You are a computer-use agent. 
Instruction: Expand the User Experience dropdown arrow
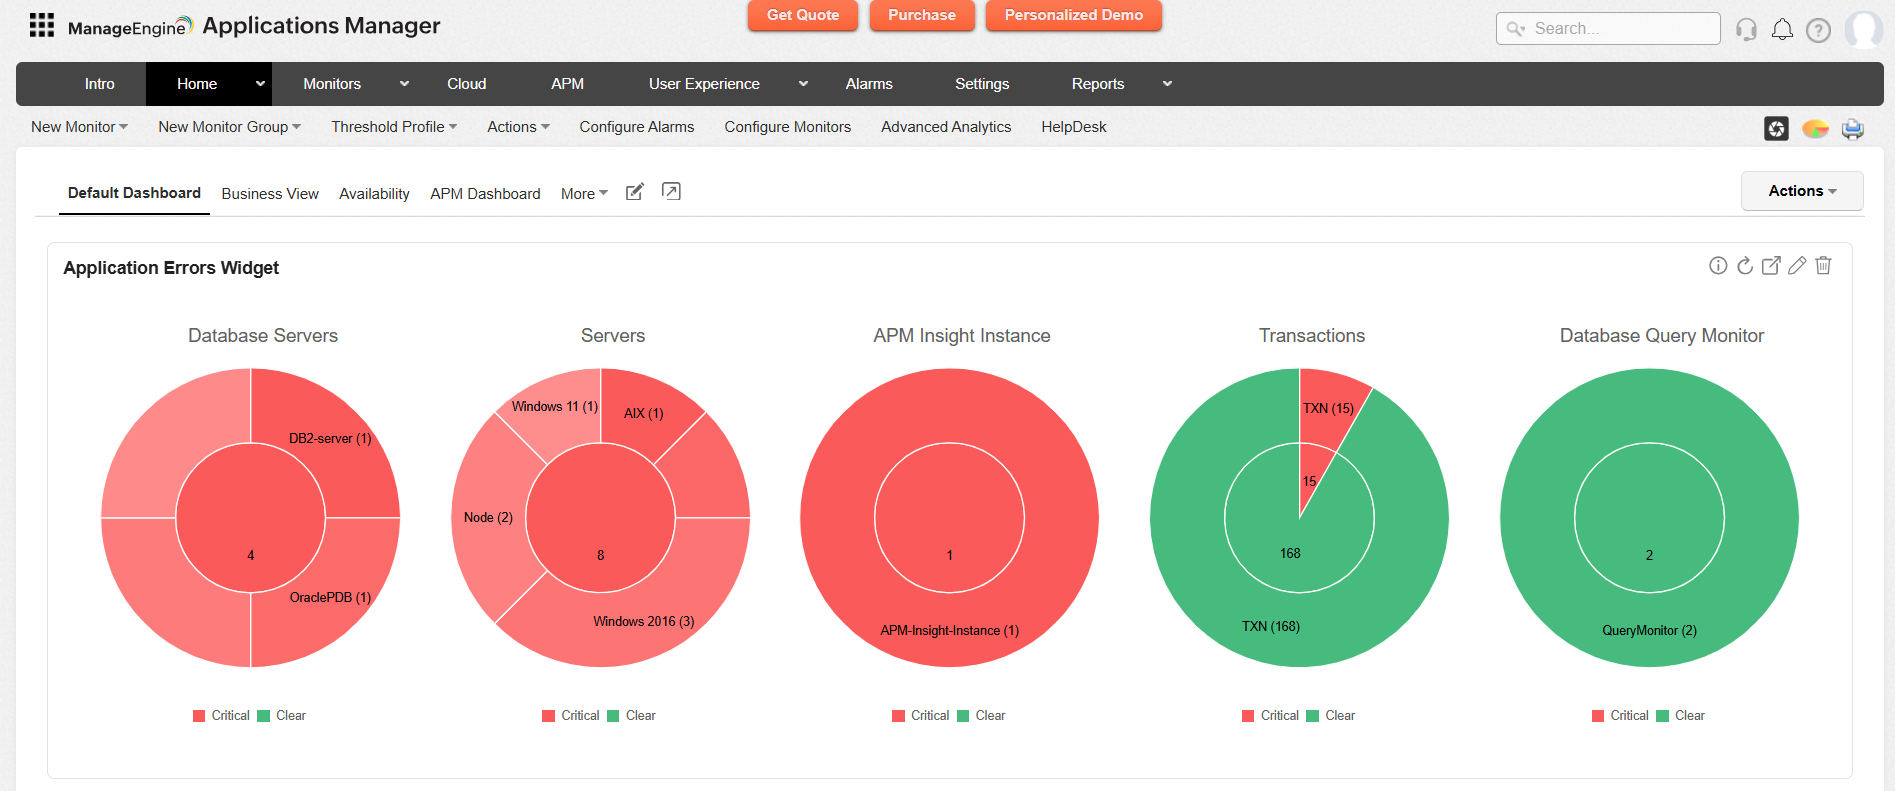803,84
